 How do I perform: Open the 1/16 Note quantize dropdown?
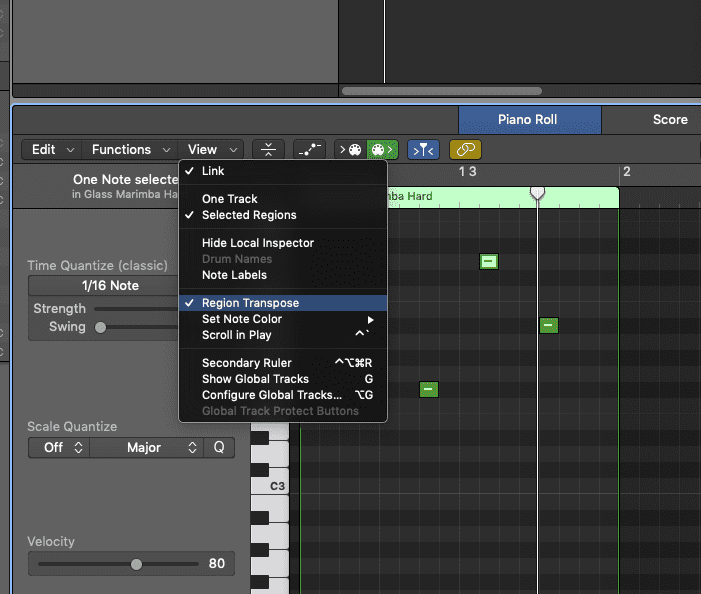tap(104, 286)
